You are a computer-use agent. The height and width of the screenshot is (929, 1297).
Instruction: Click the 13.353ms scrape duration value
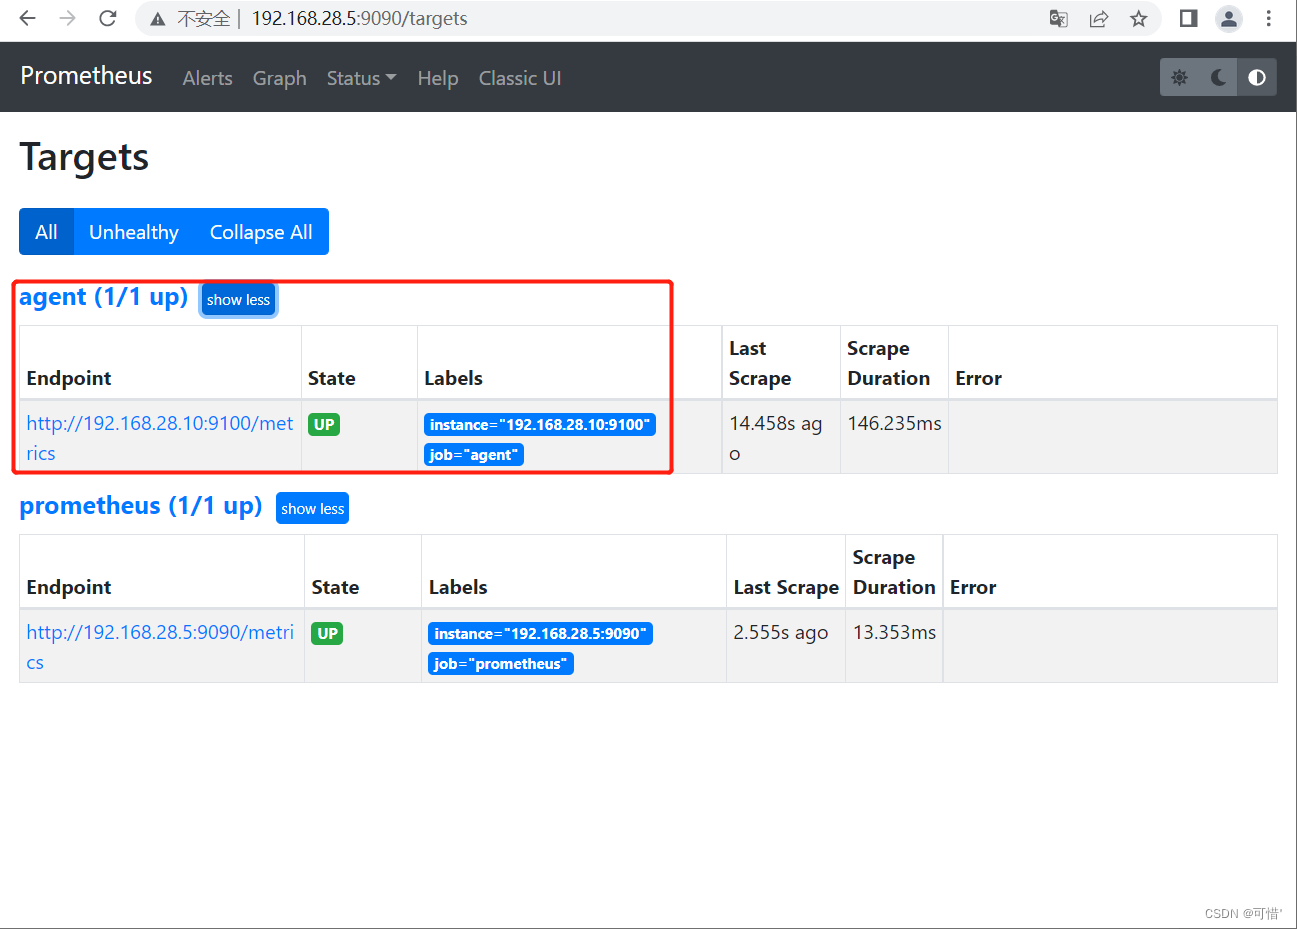point(895,632)
